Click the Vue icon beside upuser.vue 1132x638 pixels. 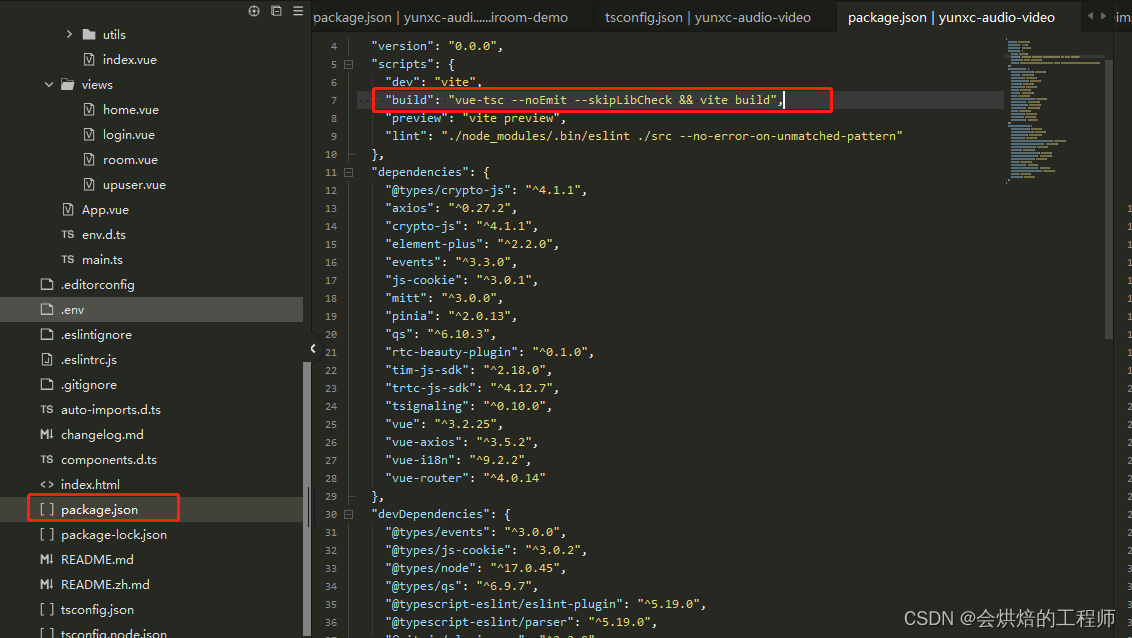[x=89, y=184]
